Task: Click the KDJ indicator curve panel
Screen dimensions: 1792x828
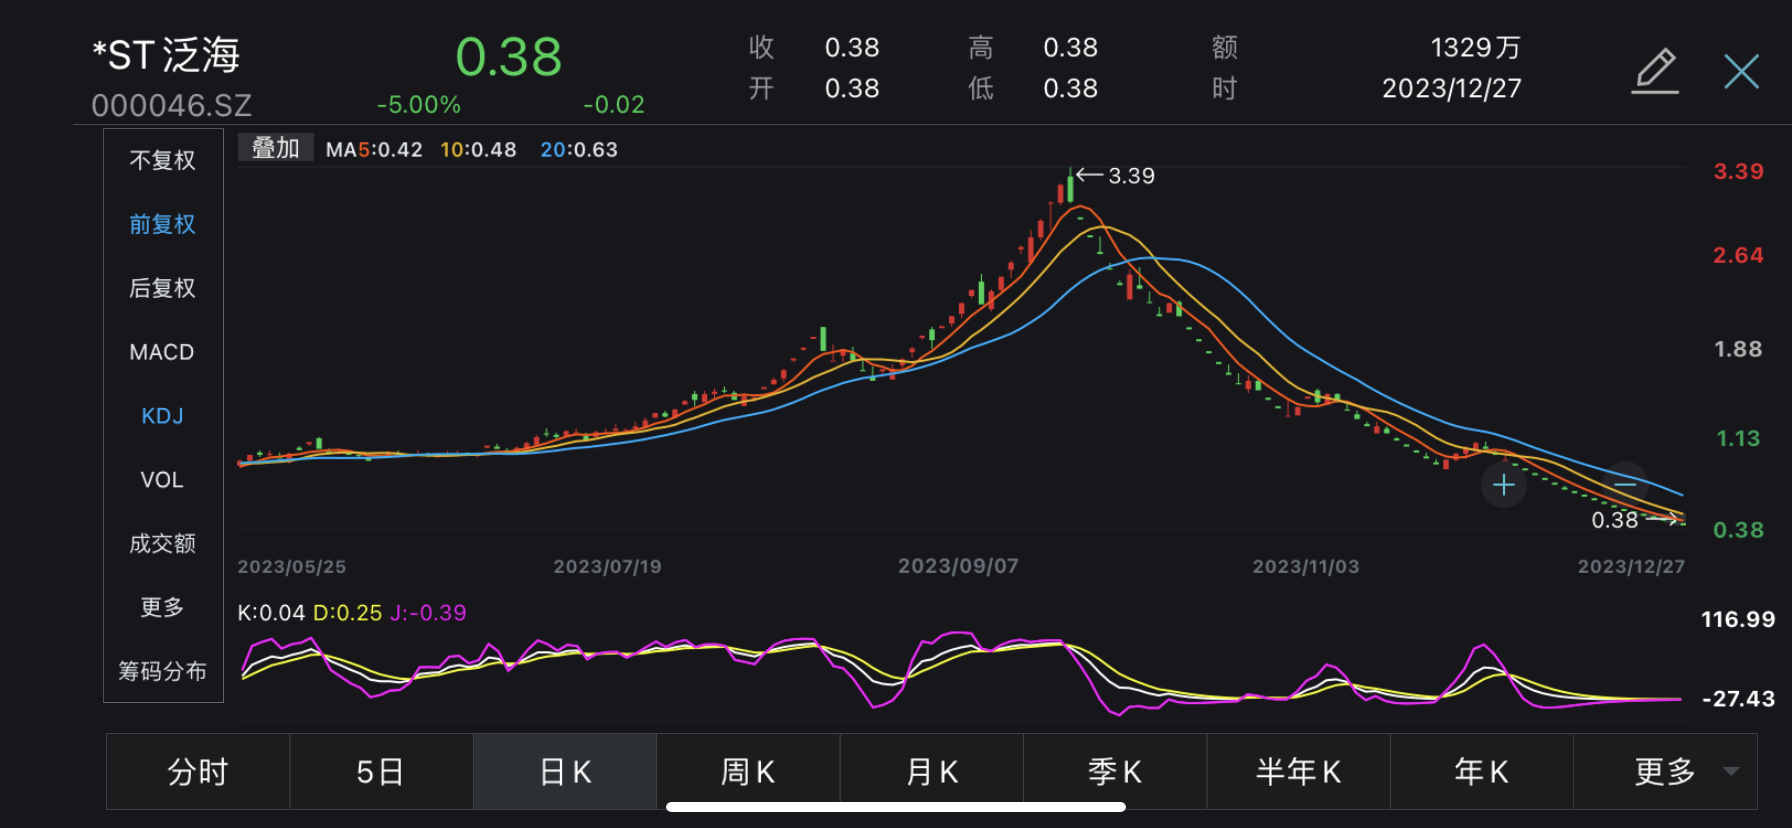Action: [960, 670]
